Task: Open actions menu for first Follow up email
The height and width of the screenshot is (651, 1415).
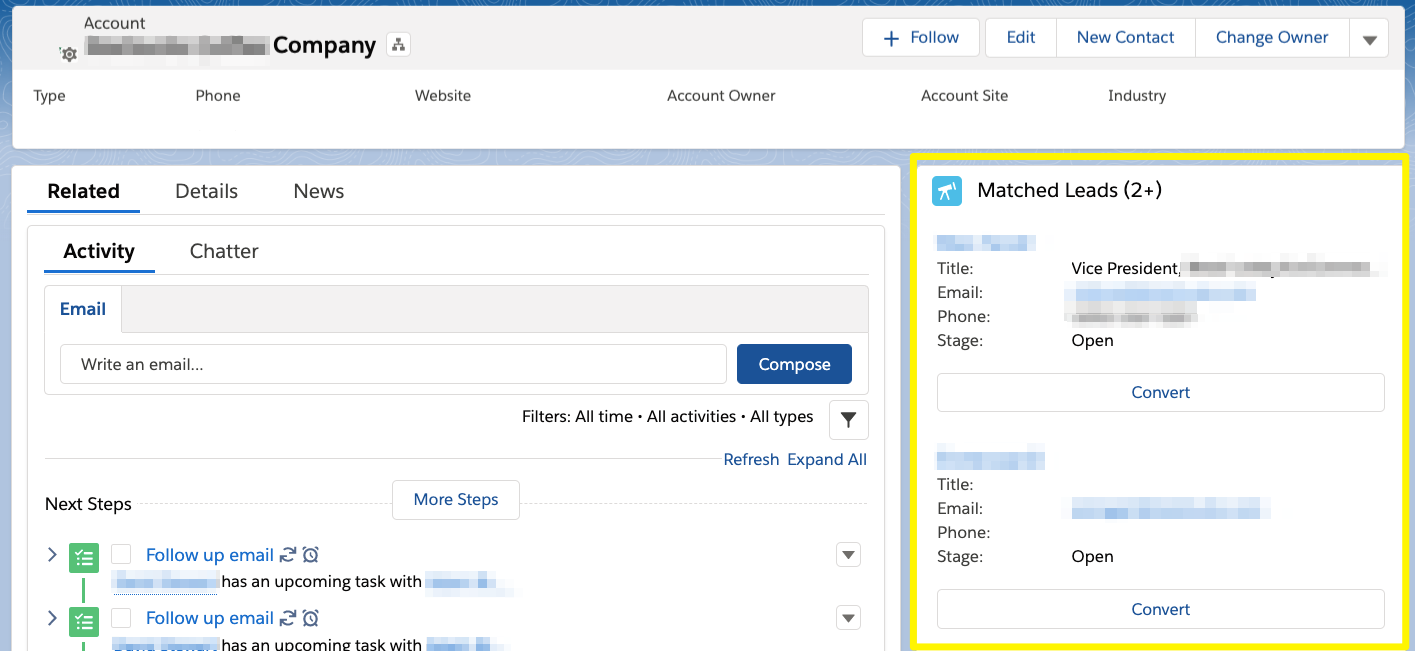Action: [848, 555]
